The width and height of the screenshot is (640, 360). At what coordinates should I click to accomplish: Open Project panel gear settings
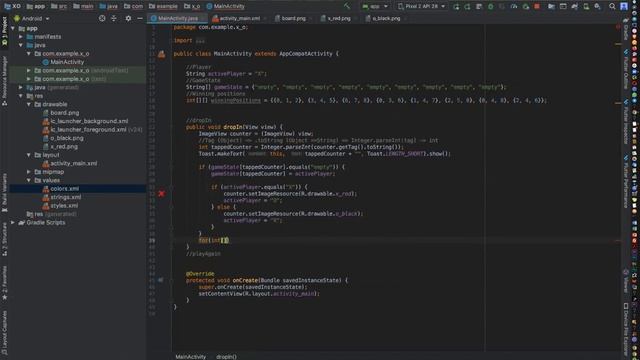[x=128, y=18]
